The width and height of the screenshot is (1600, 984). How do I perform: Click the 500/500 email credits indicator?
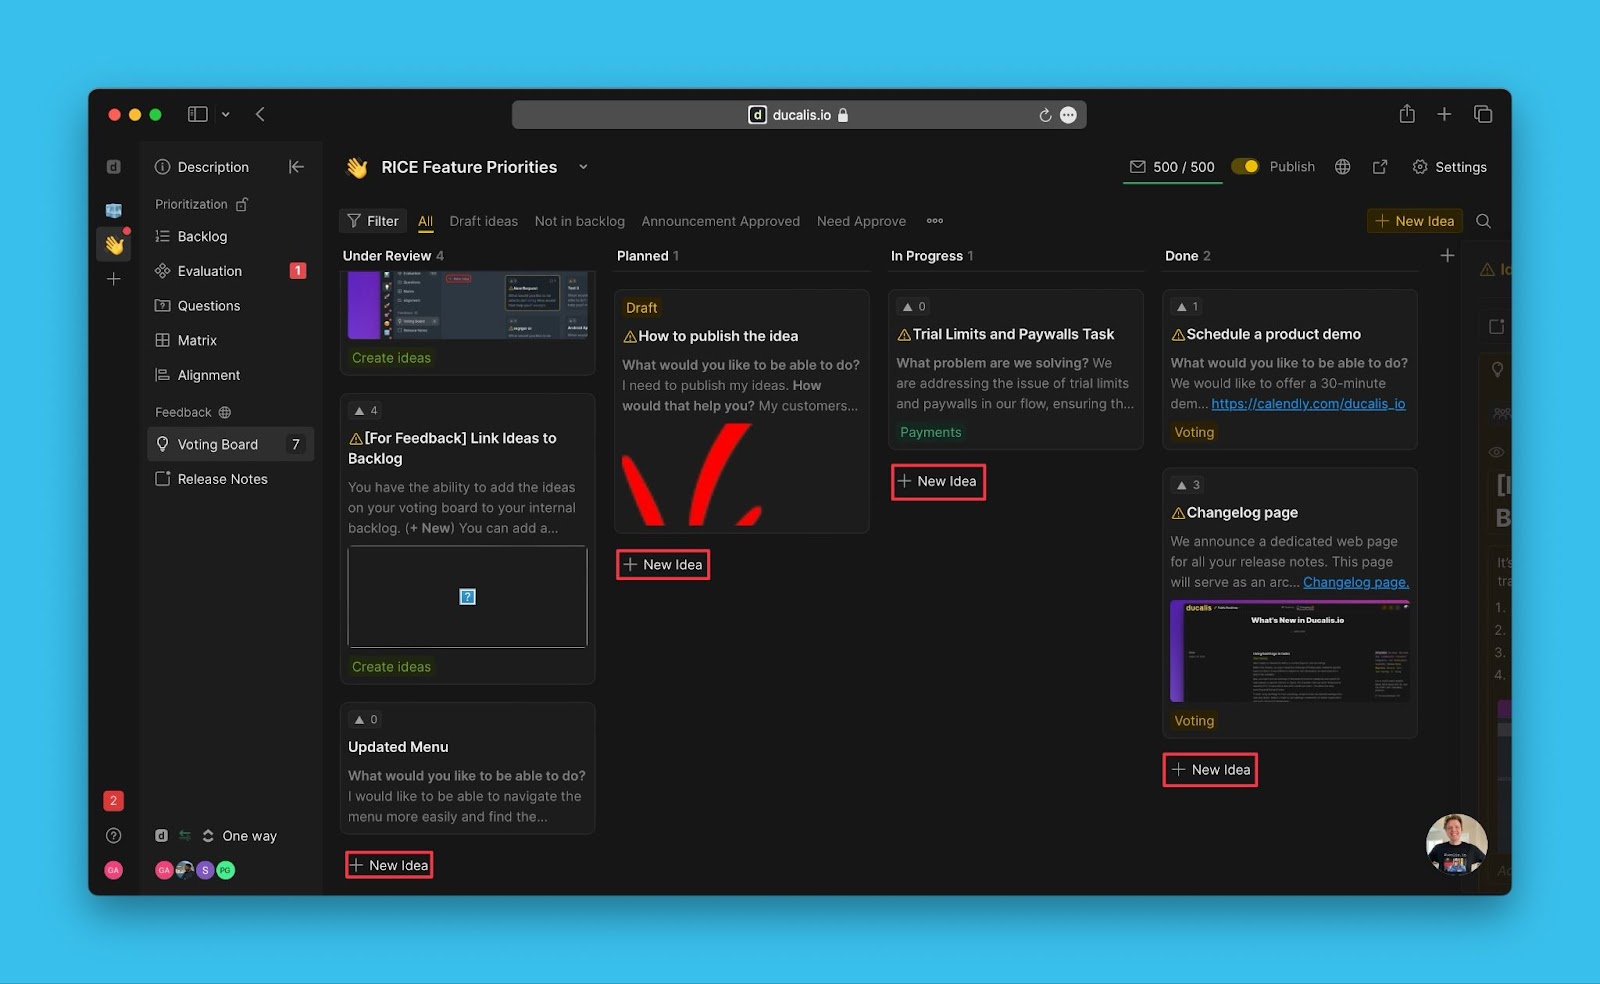tap(1172, 166)
